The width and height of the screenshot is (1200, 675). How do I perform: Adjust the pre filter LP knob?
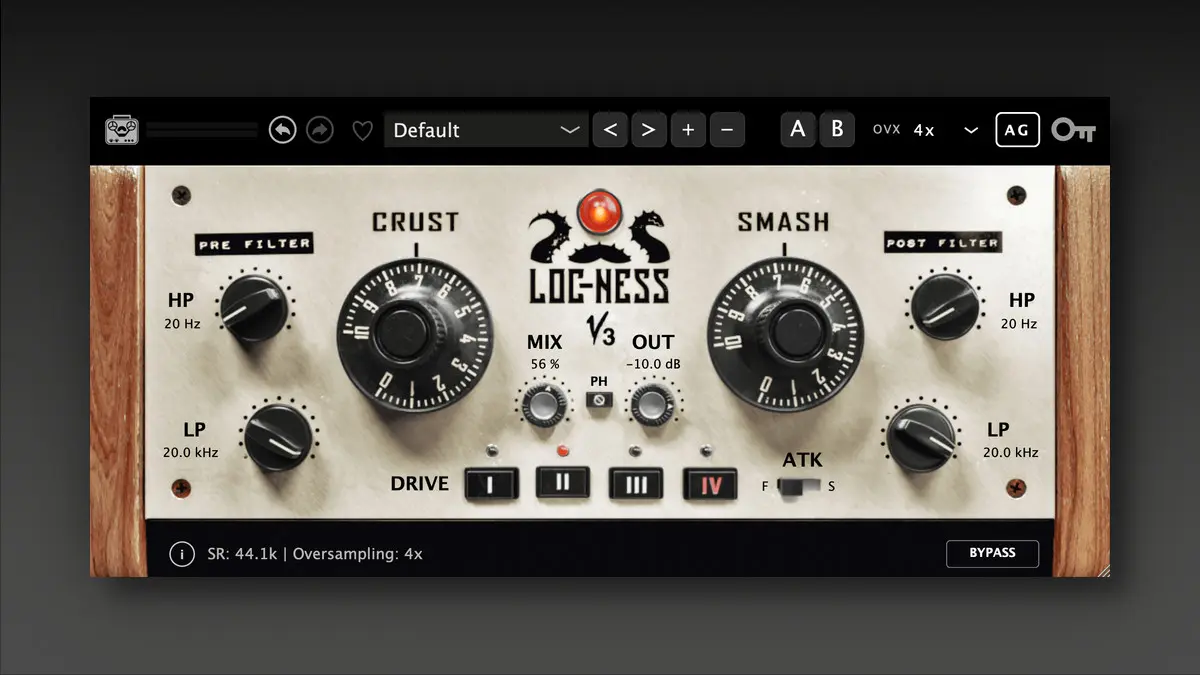[x=278, y=437]
